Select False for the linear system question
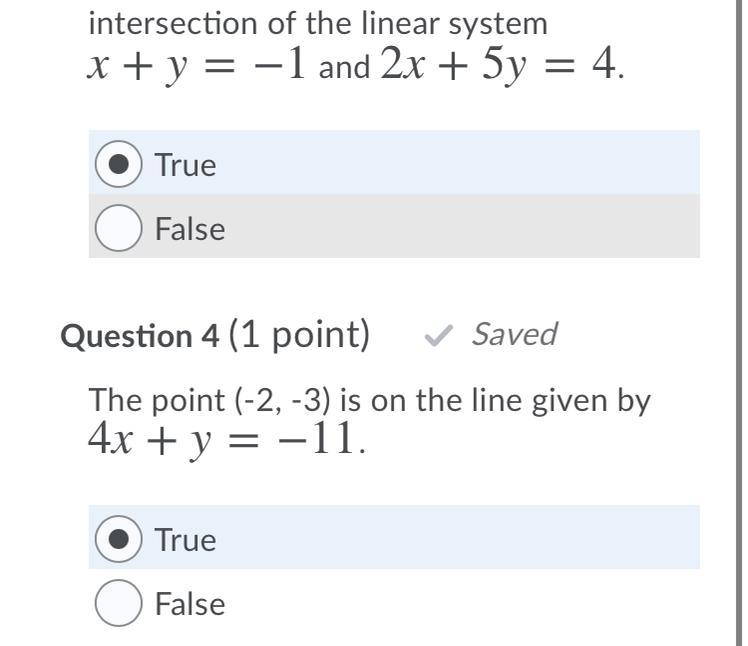748x646 pixels. (118, 229)
